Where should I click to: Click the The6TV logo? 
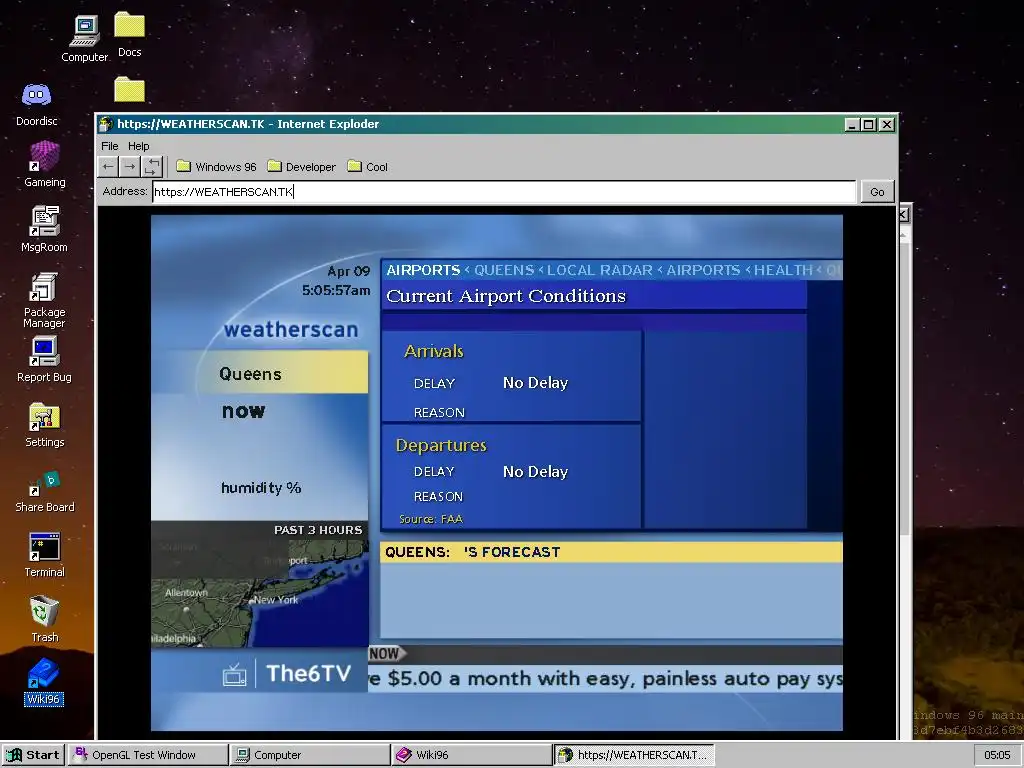[308, 673]
